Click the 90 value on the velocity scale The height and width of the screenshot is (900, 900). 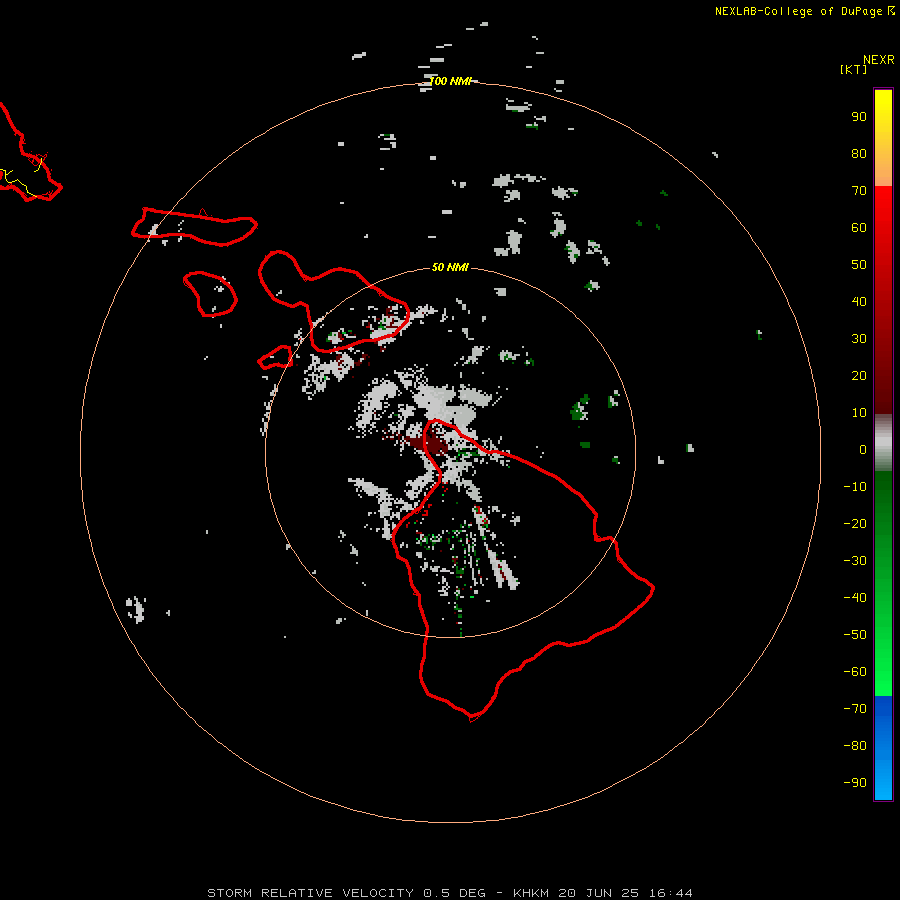pos(859,117)
